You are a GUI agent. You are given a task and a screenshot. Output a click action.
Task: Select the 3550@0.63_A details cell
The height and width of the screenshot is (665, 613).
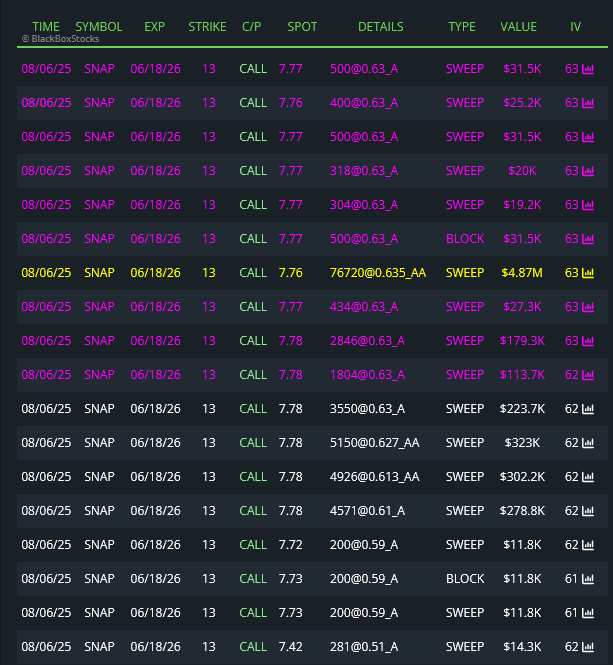pyautogui.click(x=367, y=409)
